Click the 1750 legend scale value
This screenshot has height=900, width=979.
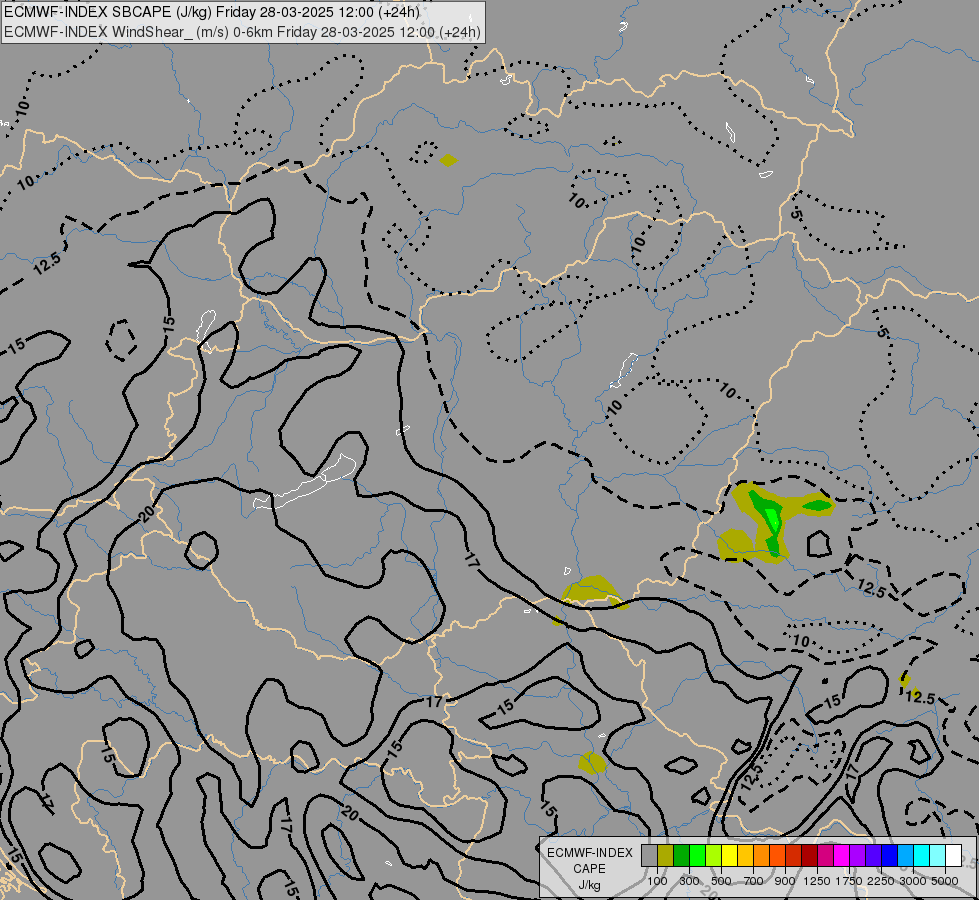pyautogui.click(x=849, y=881)
